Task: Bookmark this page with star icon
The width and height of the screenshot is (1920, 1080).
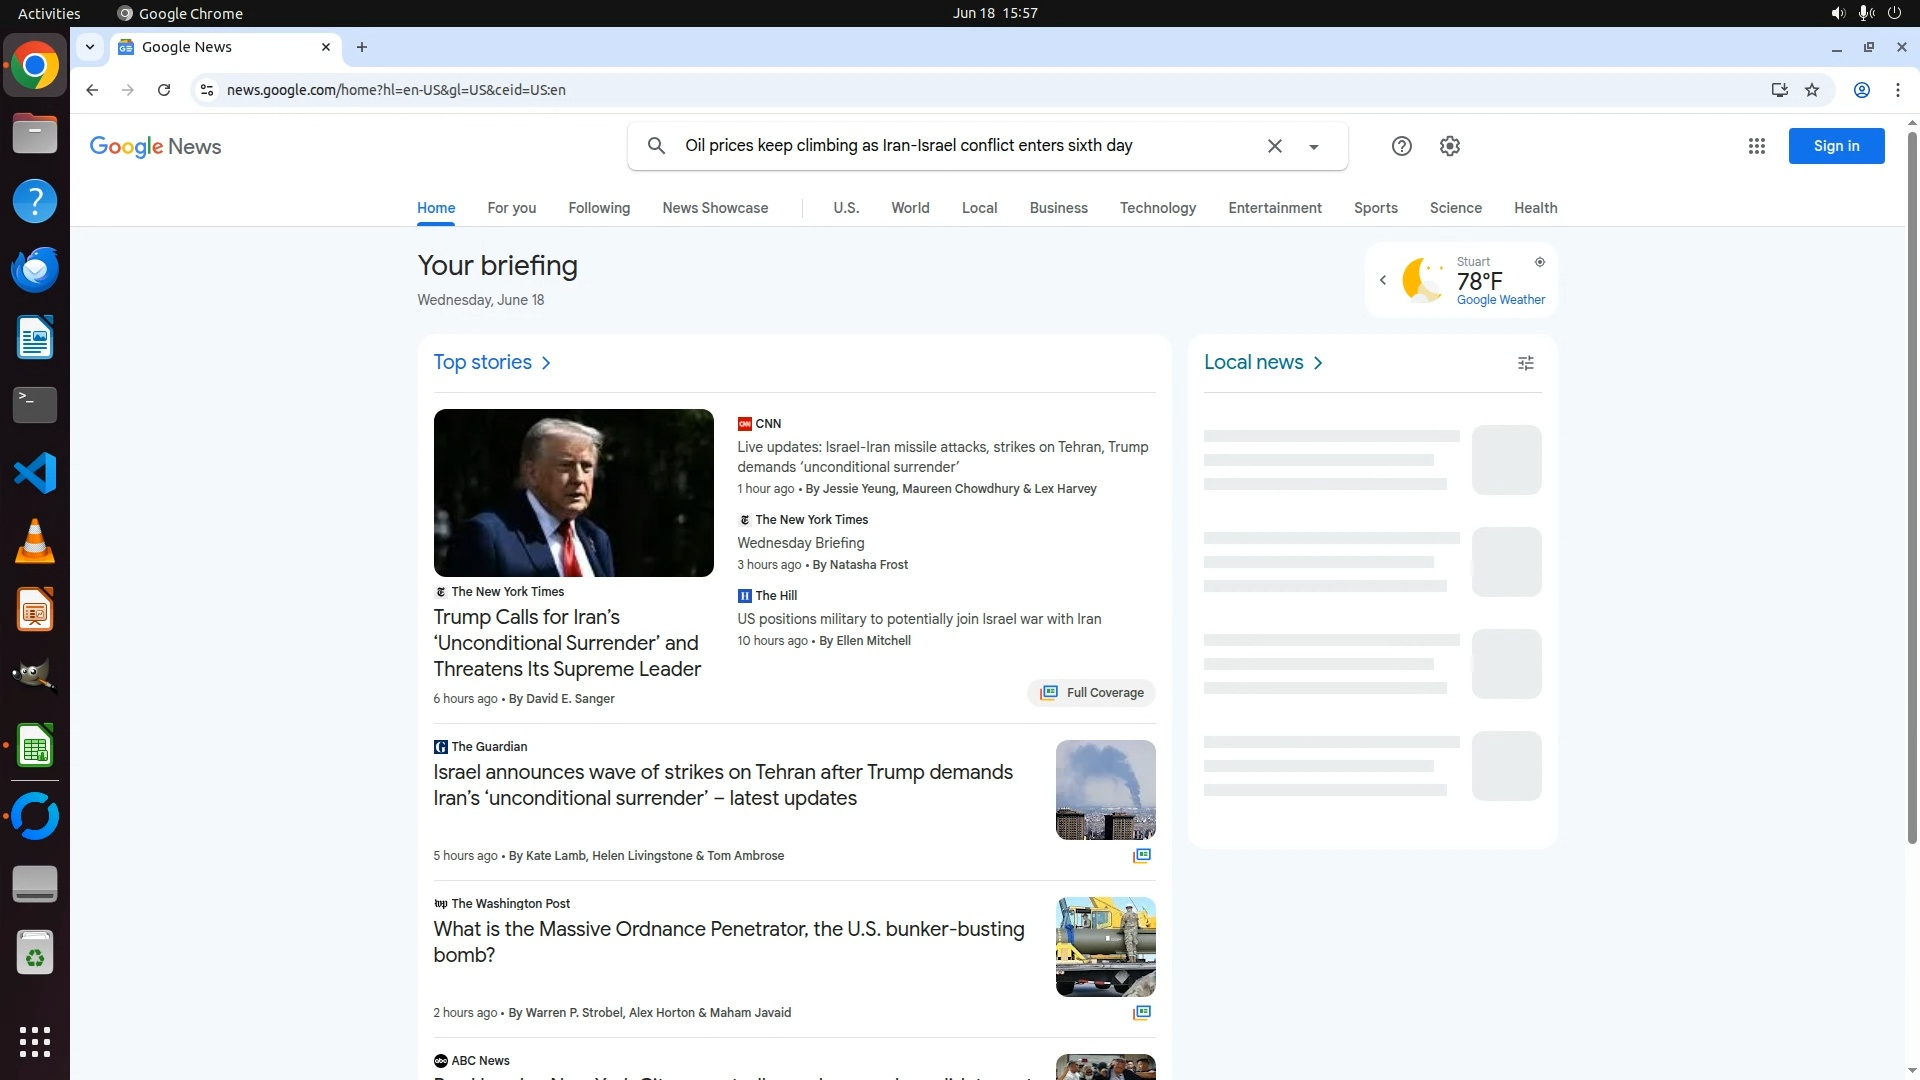Action: point(1811,90)
